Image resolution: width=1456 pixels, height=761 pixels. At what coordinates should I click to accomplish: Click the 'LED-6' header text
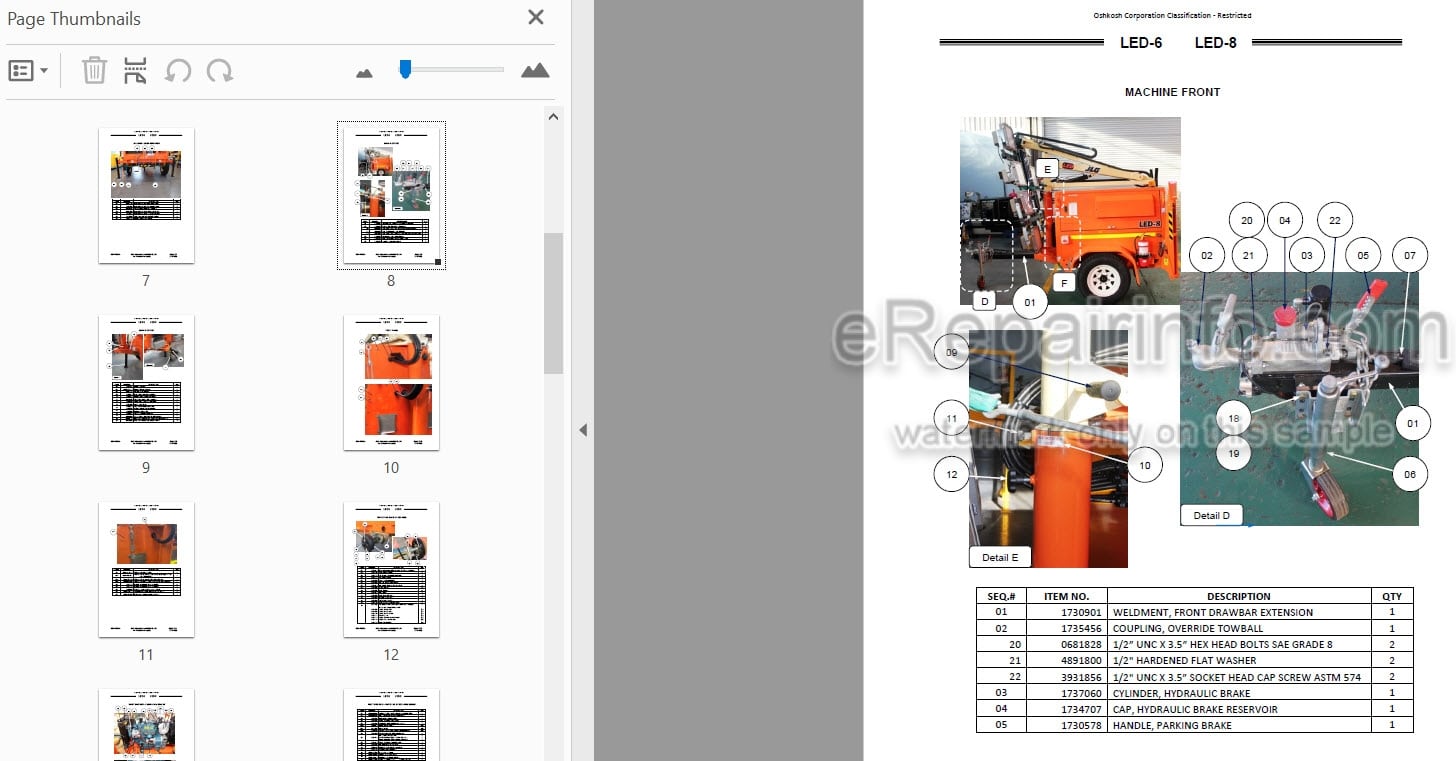[1140, 43]
